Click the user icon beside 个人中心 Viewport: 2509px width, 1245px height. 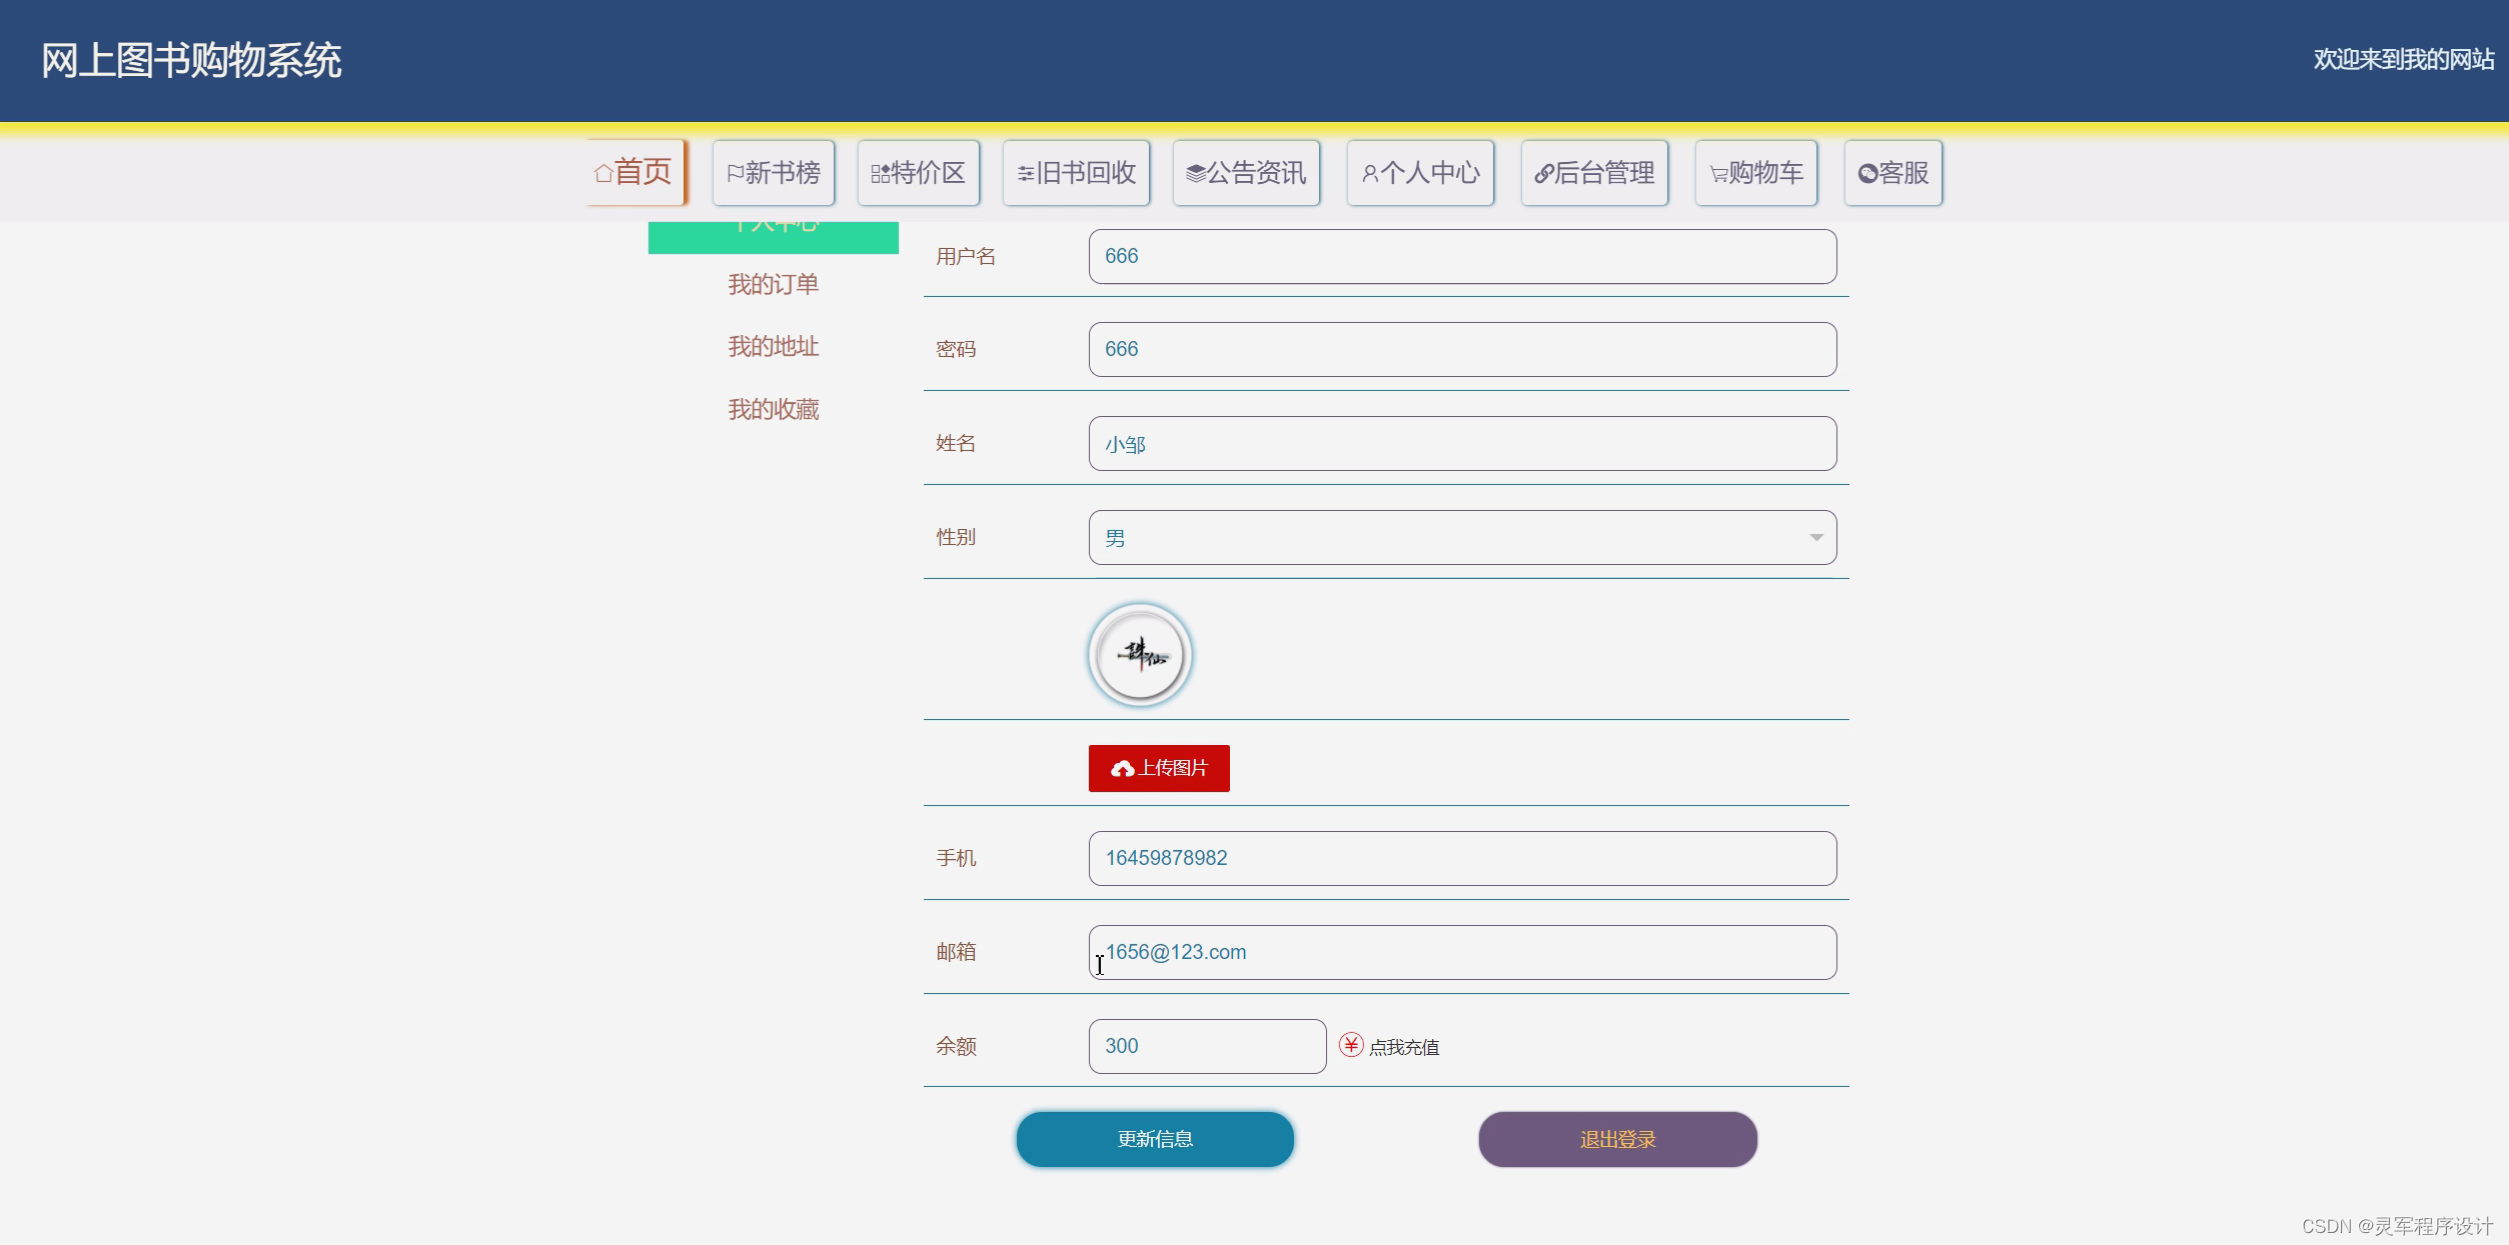[1370, 174]
